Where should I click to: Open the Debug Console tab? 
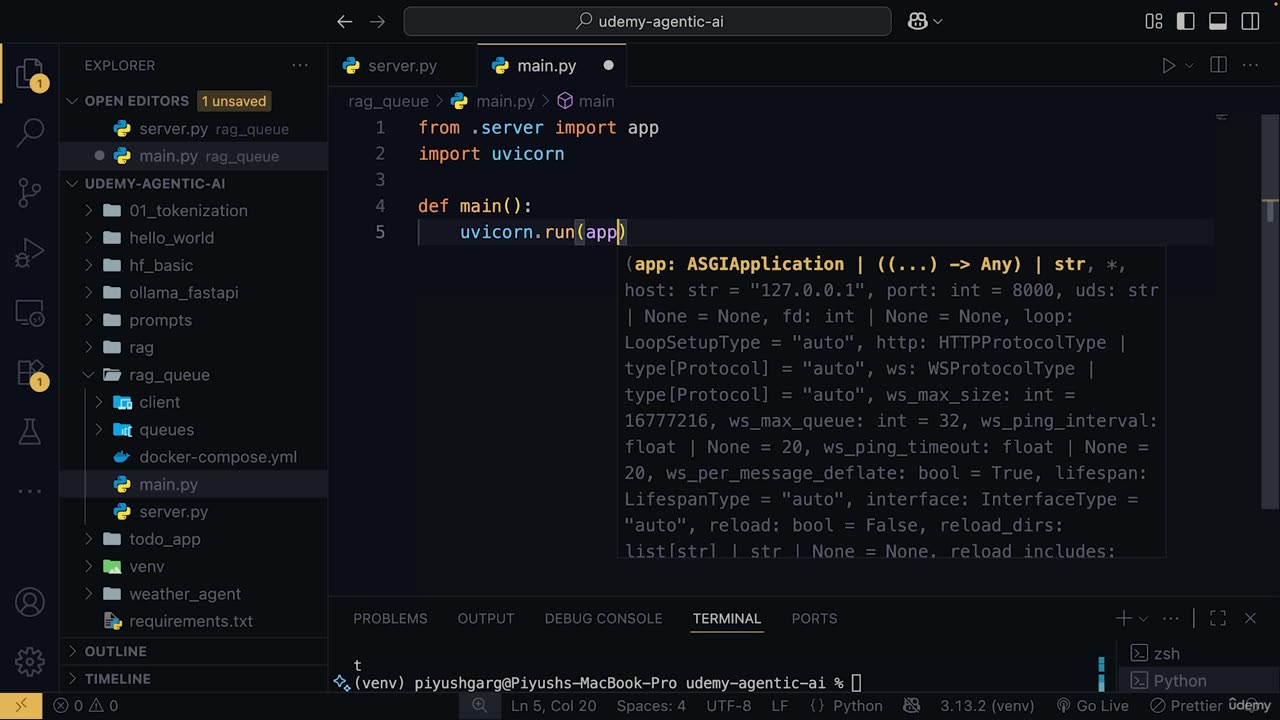click(x=603, y=619)
